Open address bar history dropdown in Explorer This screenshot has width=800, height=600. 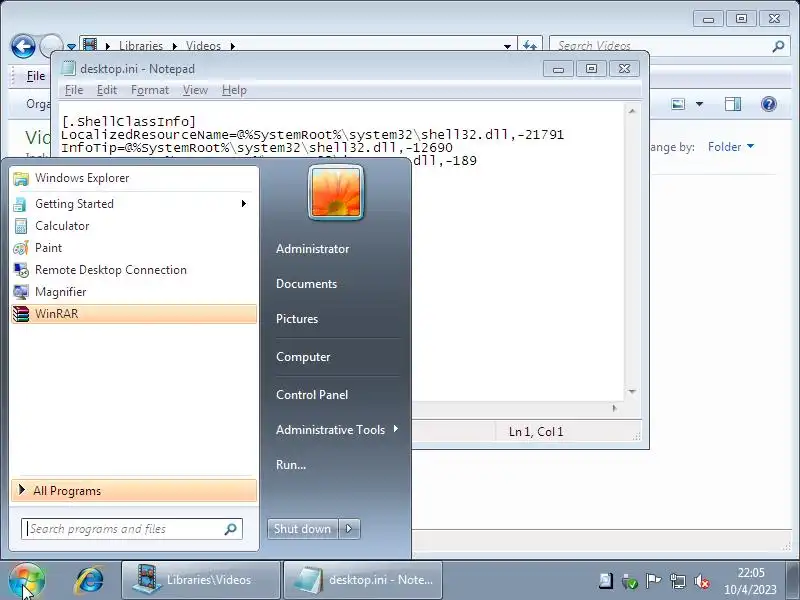pyautogui.click(x=507, y=46)
